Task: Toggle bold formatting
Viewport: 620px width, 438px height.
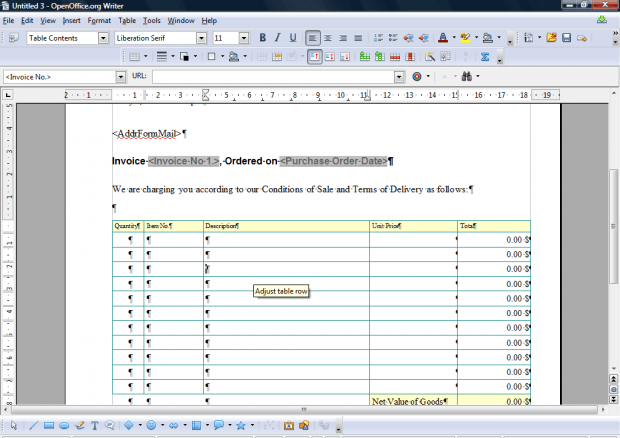Action: tap(262, 38)
